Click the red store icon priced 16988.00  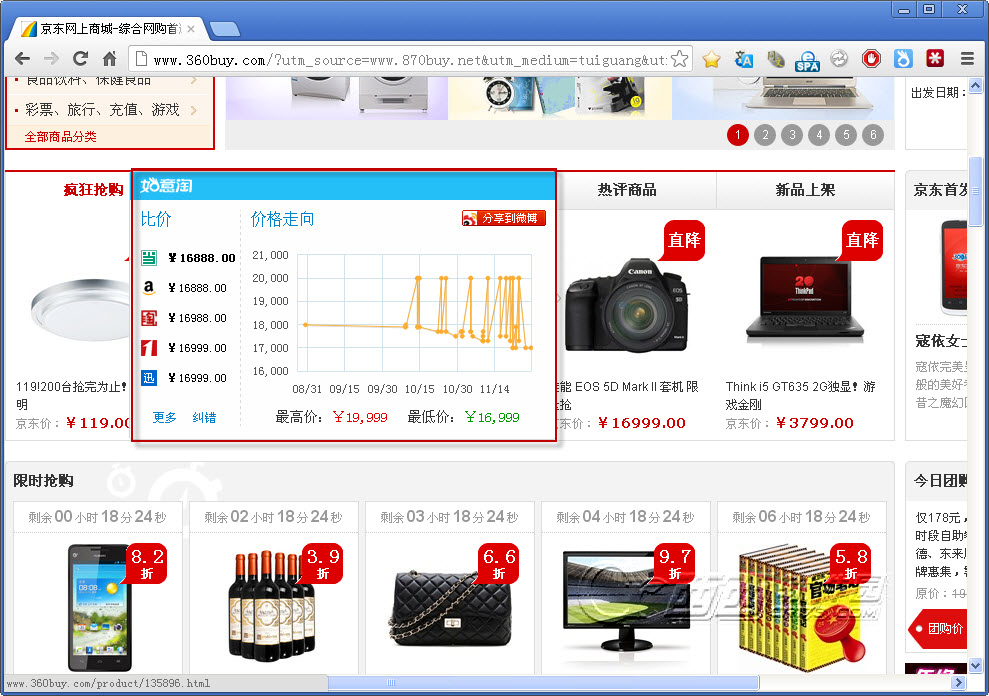point(149,317)
